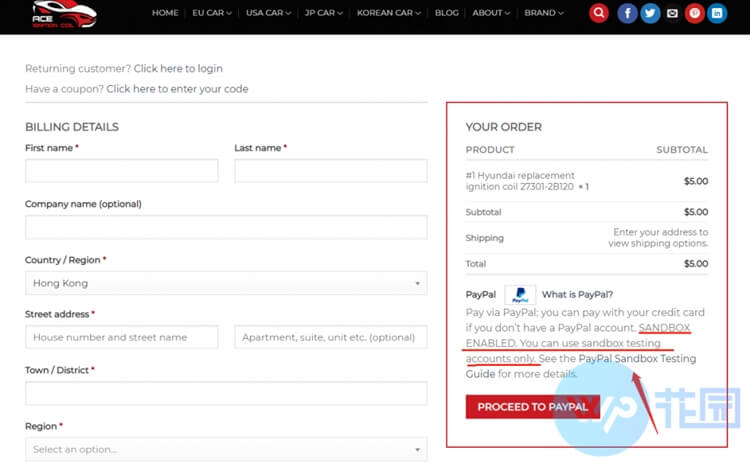Expand the ABOUT menu
750x463 pixels.
click(x=491, y=13)
